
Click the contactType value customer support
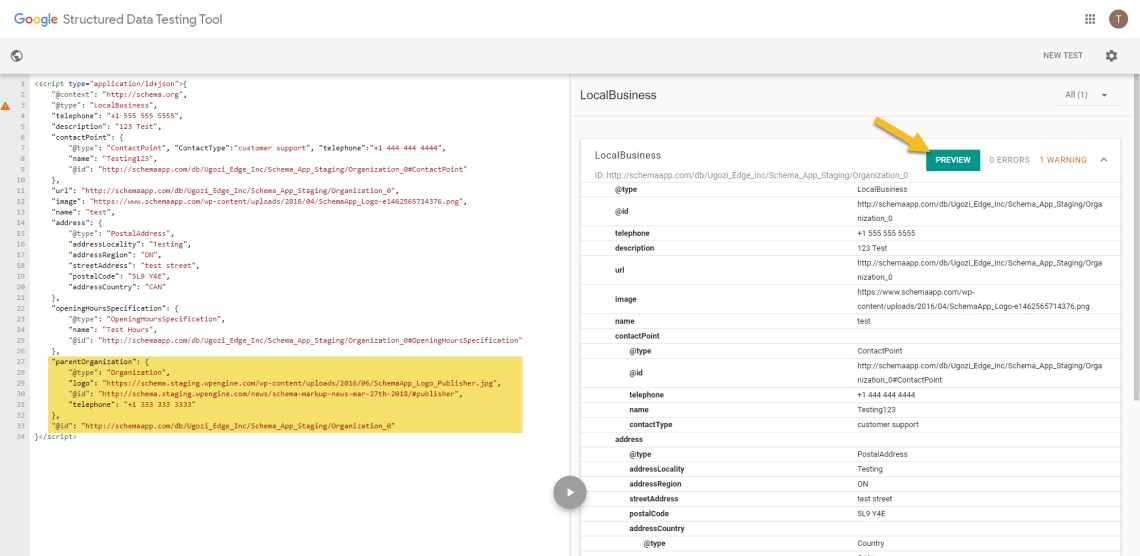tap(888, 424)
